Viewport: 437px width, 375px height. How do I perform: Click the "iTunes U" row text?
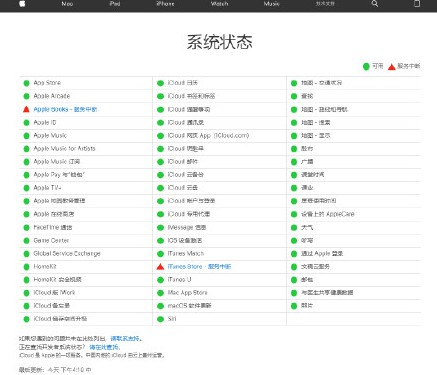point(179,279)
